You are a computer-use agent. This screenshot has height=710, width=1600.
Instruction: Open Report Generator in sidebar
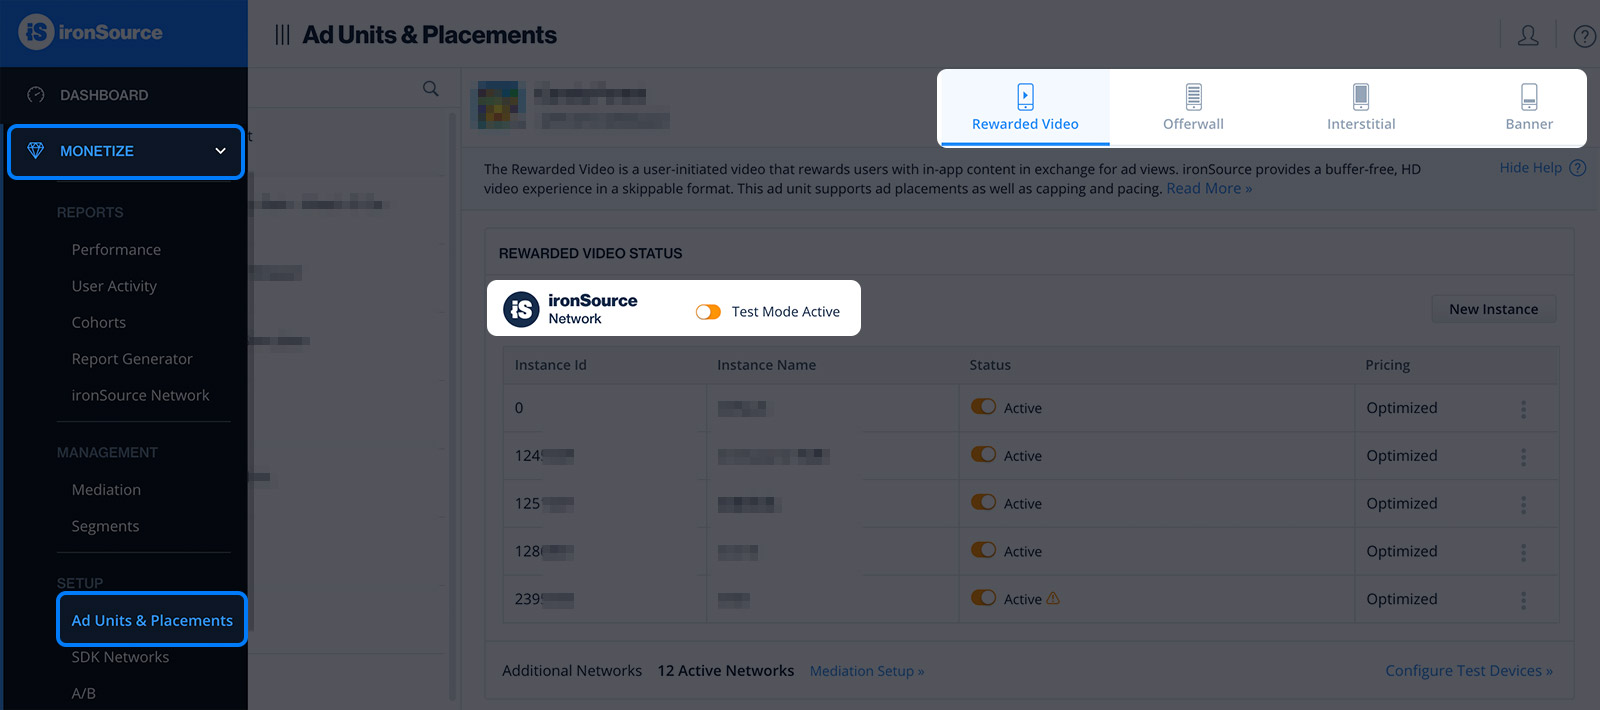(x=132, y=359)
